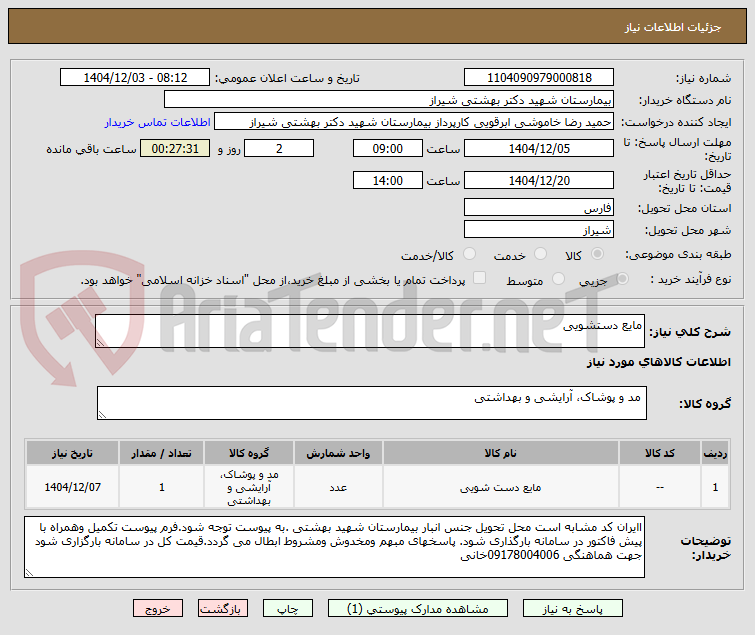This screenshot has width=755, height=635.
Task: Click delivery province field فارس
Action: pyautogui.click(x=539, y=207)
